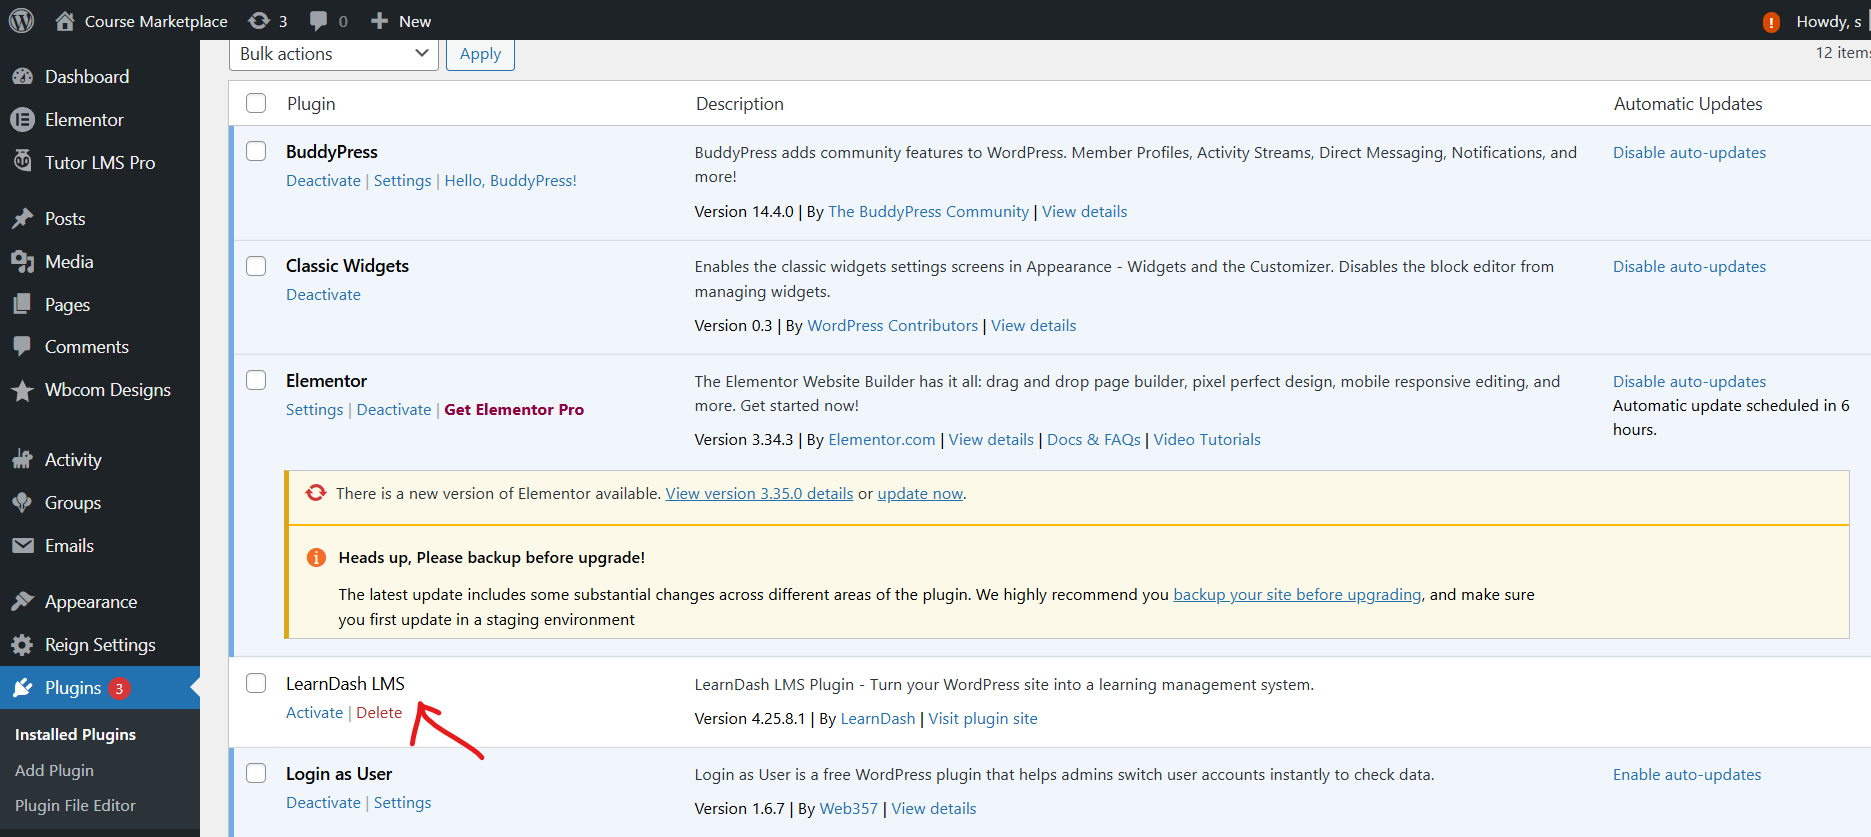Open the Bulk actions dropdown

click(334, 54)
